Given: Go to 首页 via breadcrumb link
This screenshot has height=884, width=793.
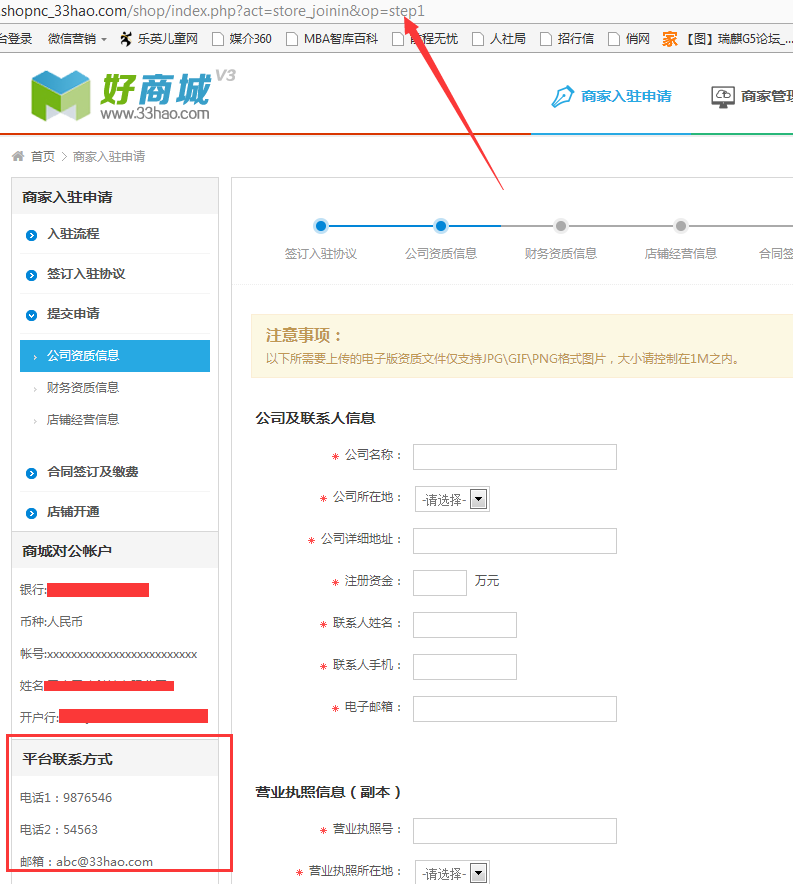Looking at the screenshot, I should (x=43, y=156).
